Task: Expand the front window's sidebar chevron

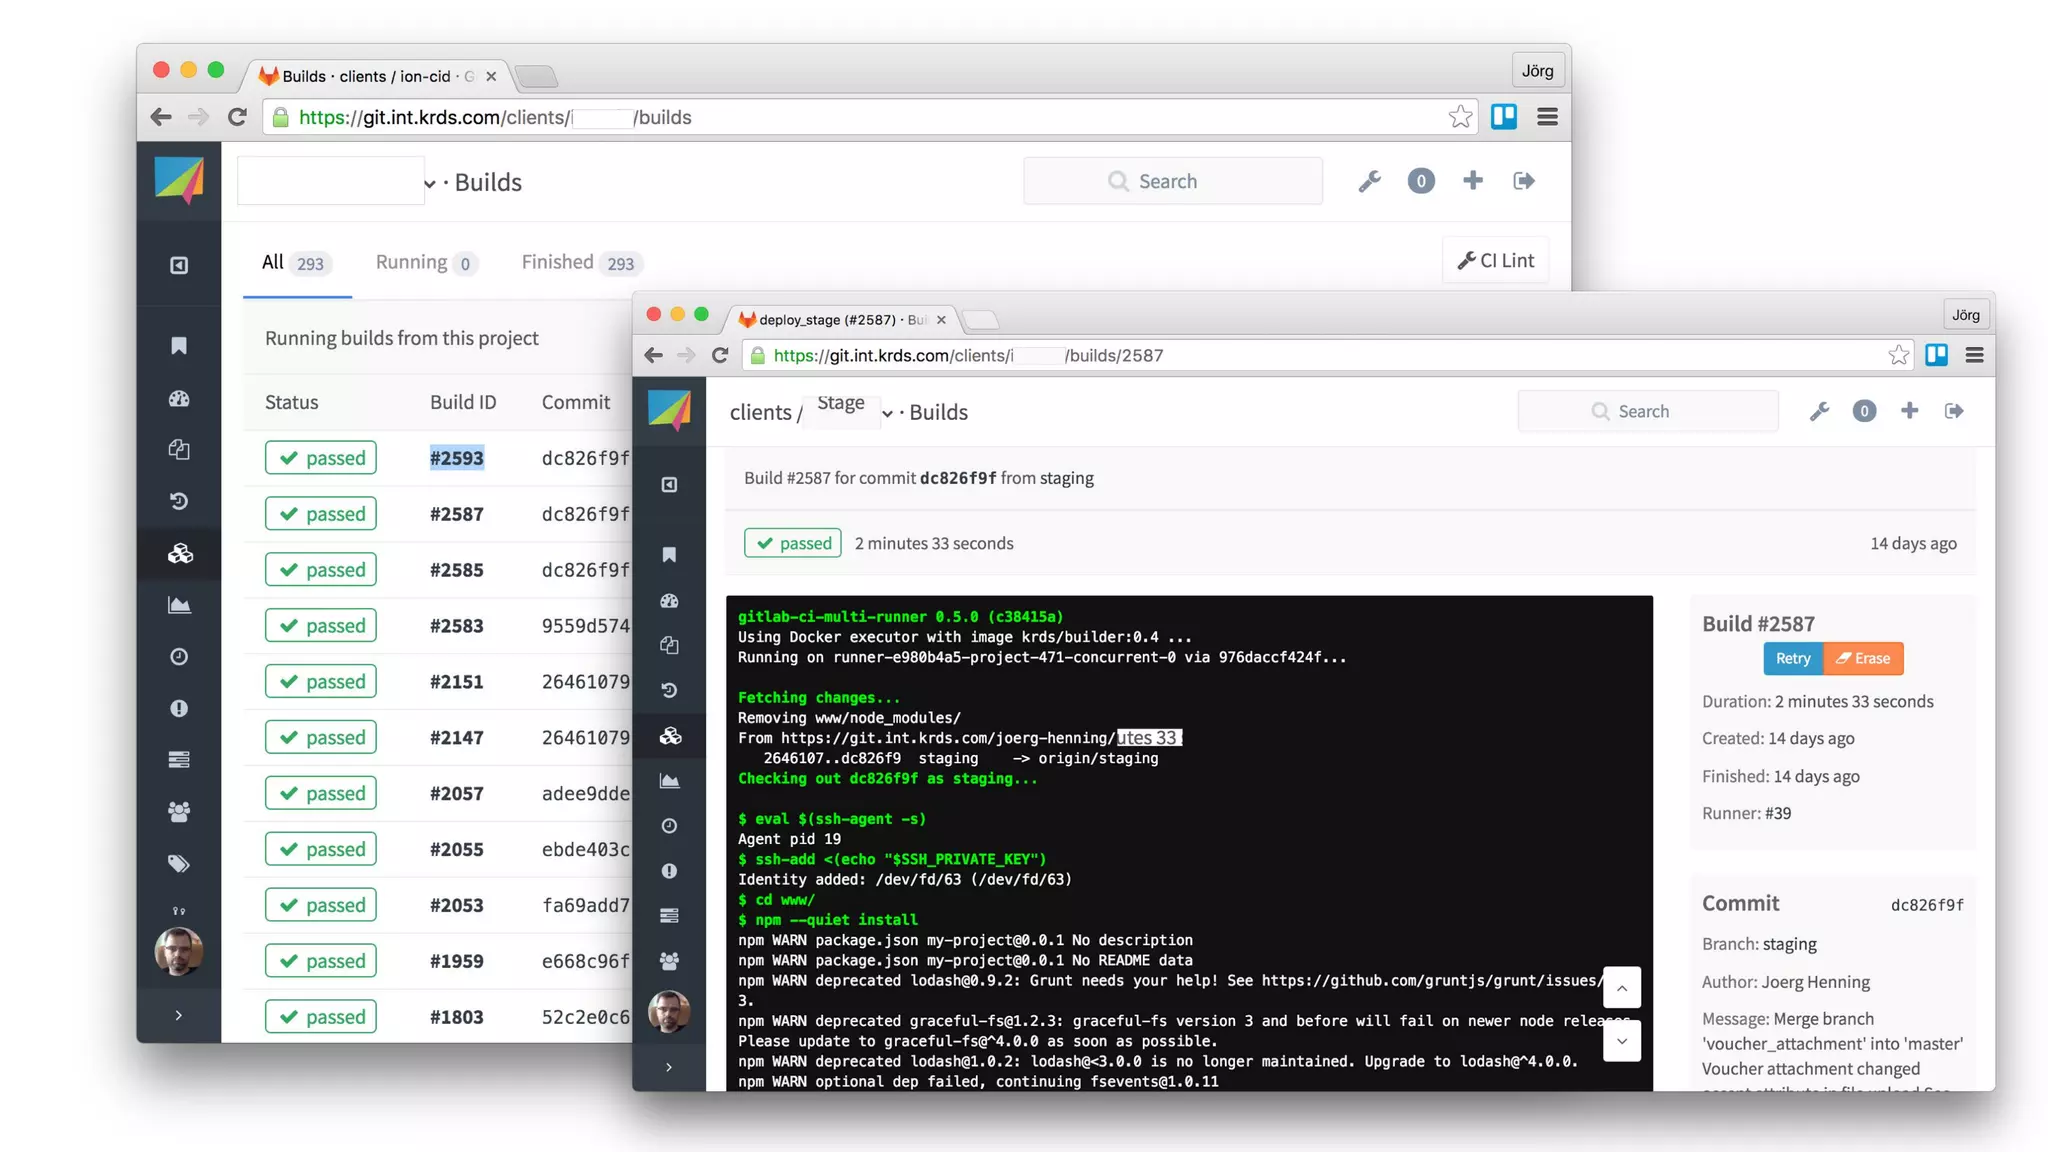Action: 669,1067
